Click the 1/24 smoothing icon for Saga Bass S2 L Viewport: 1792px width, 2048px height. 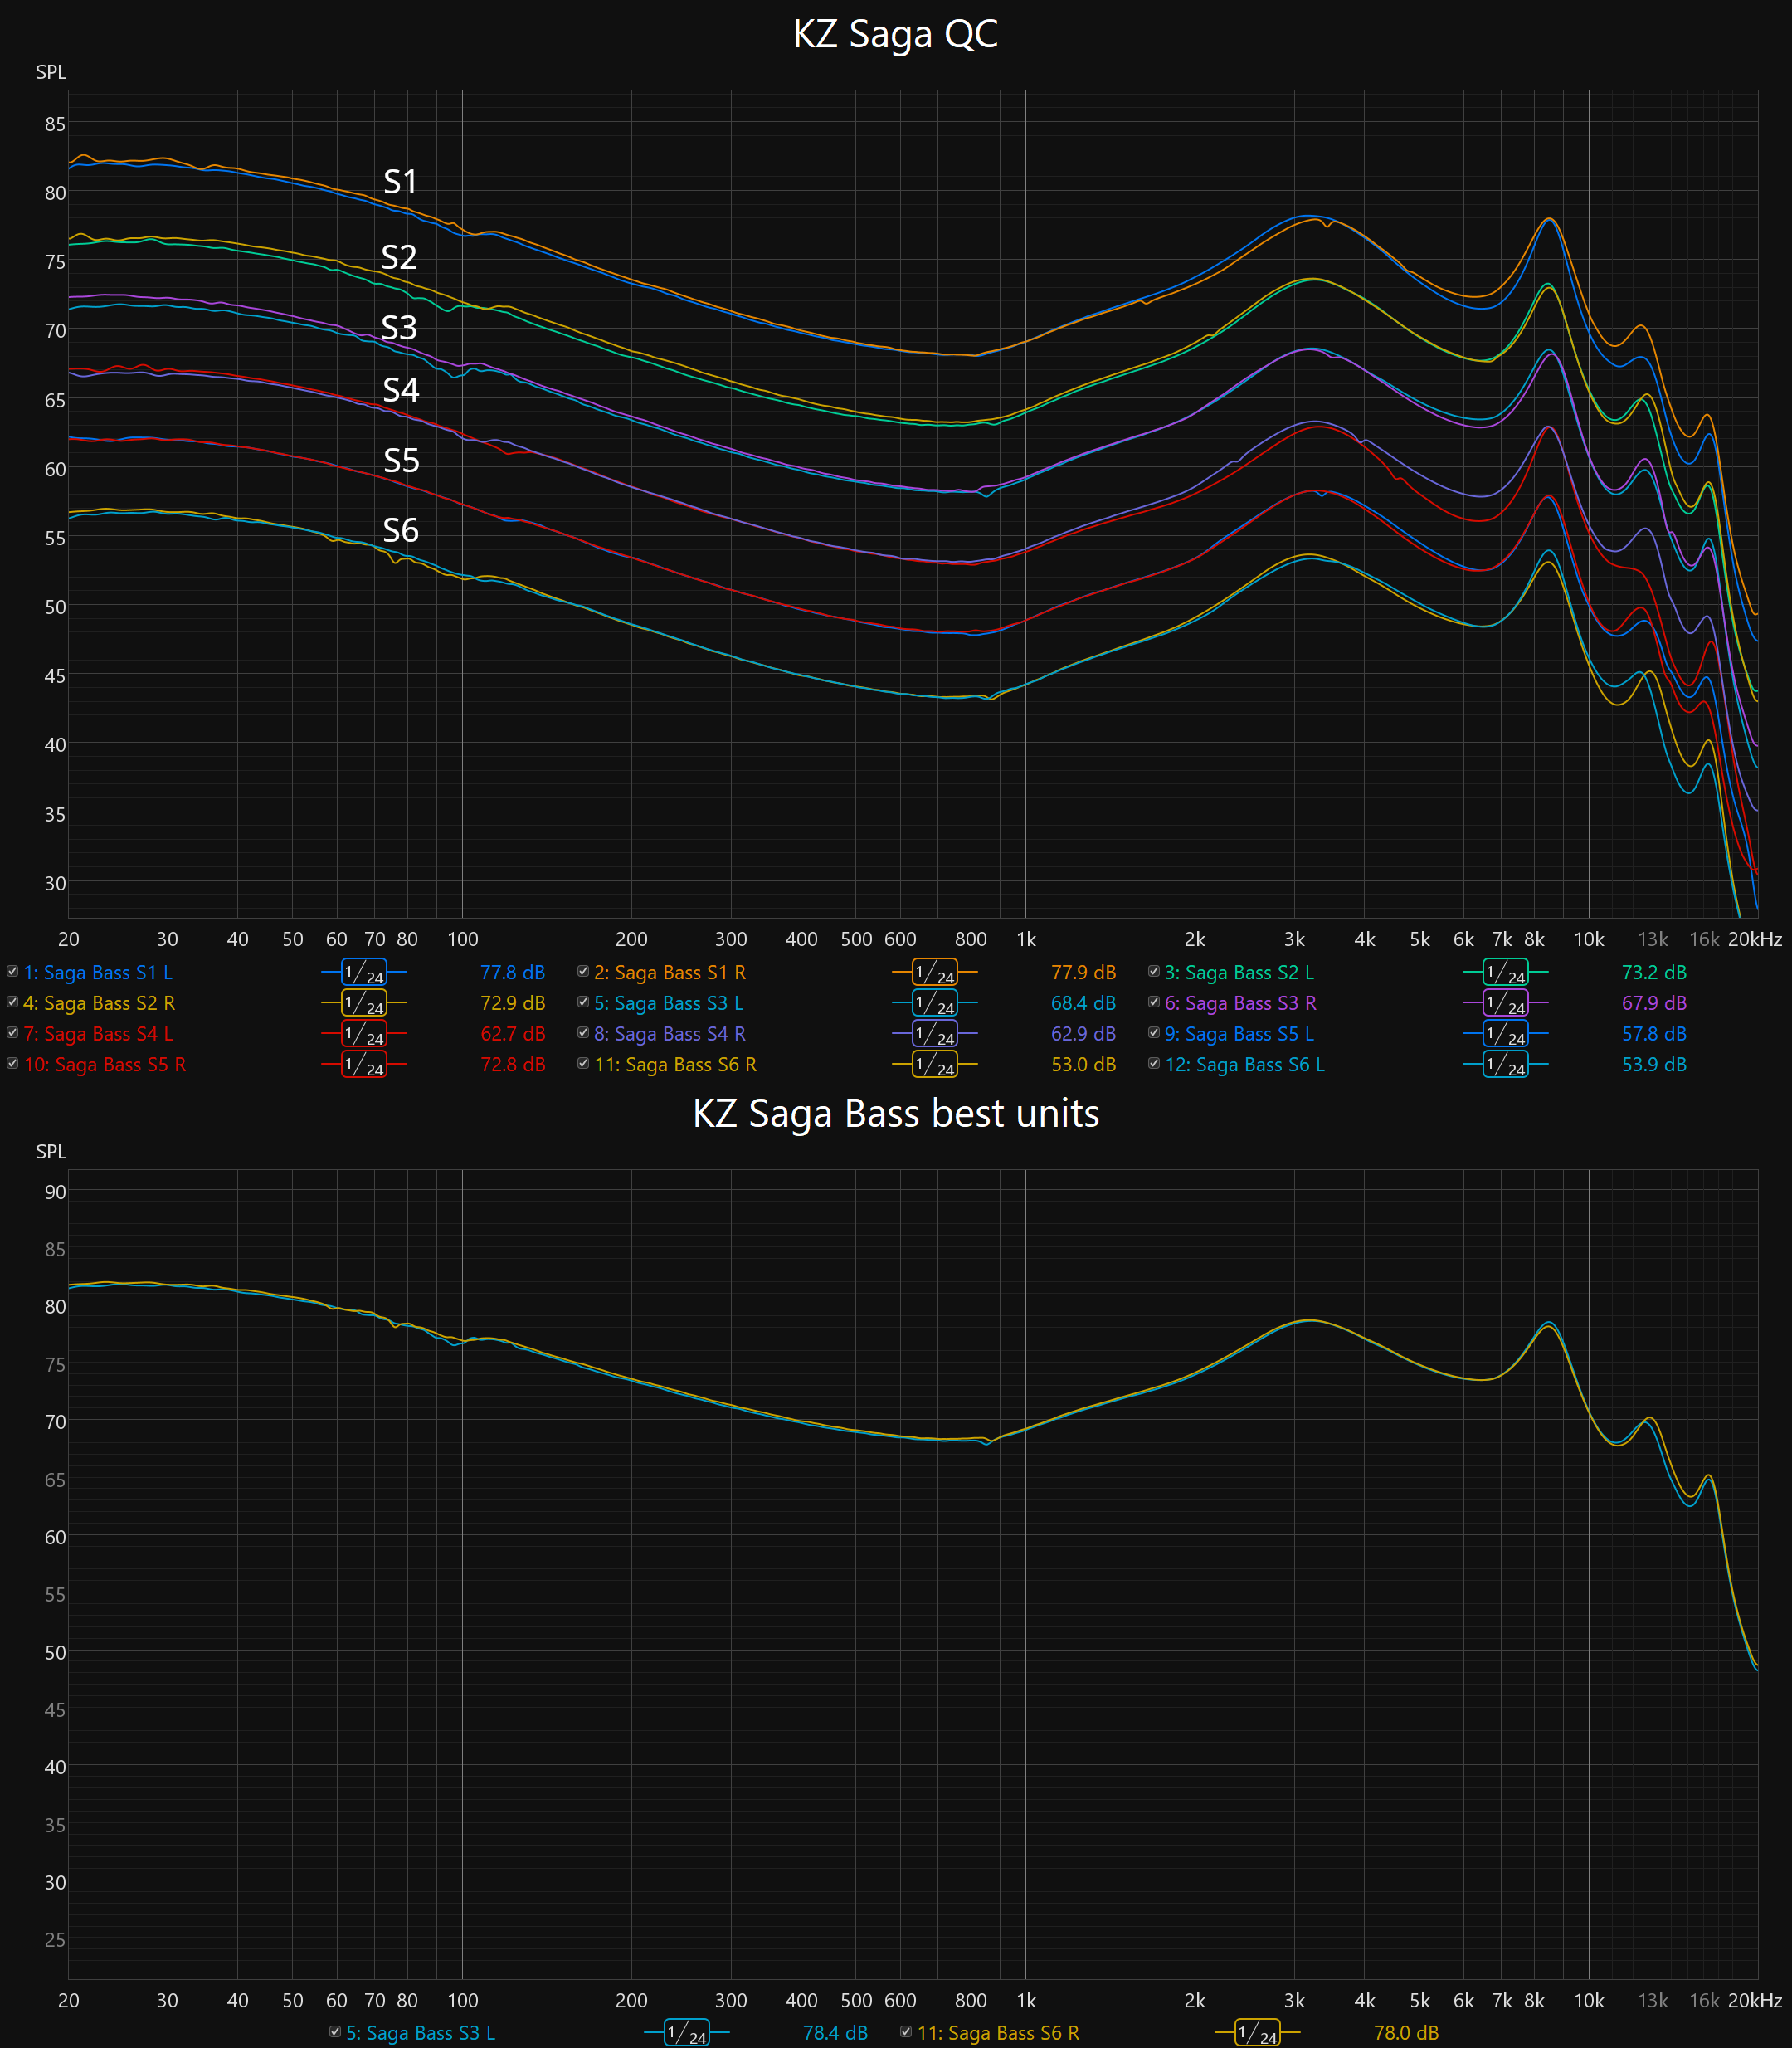coord(1505,972)
